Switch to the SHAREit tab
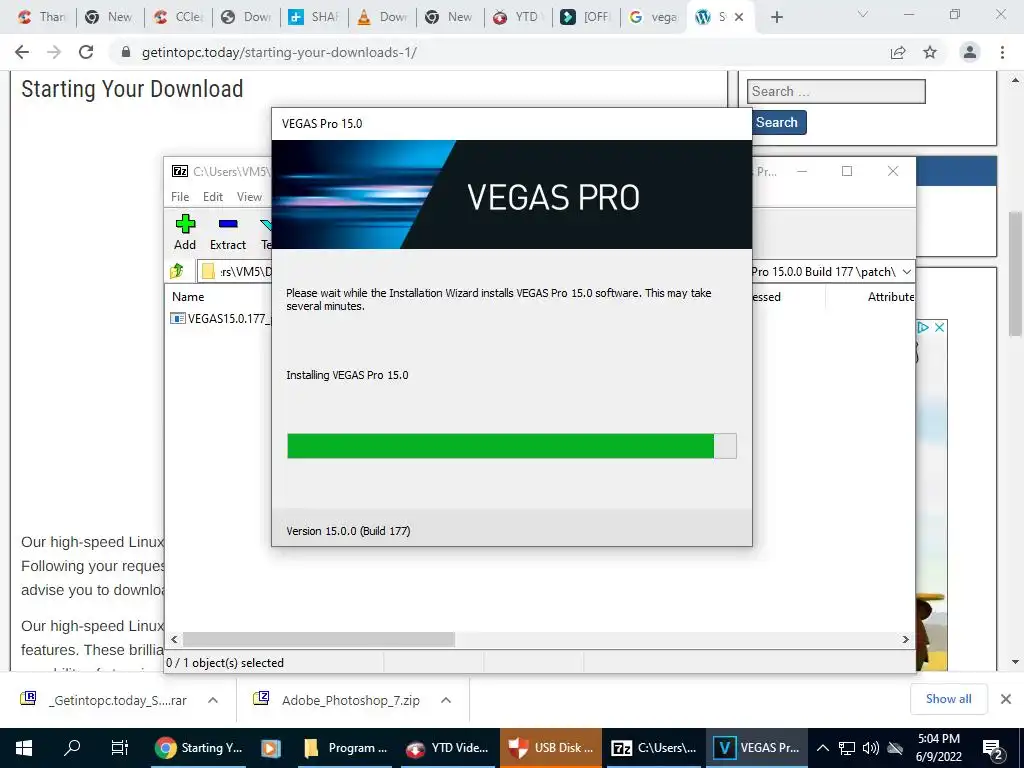1024x768 pixels. pyautogui.click(x=315, y=17)
